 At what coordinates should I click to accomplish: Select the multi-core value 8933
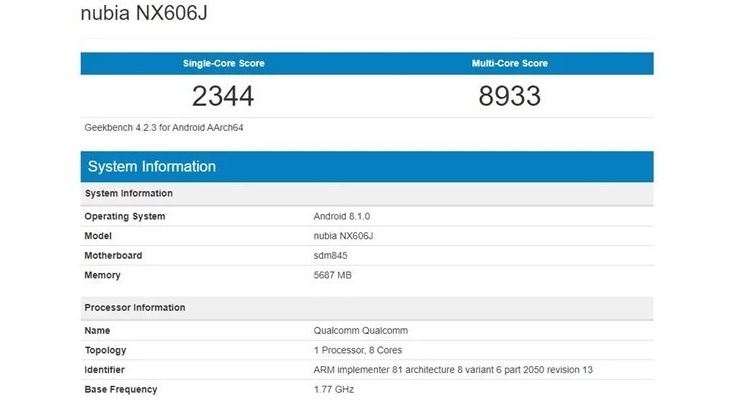coord(510,96)
